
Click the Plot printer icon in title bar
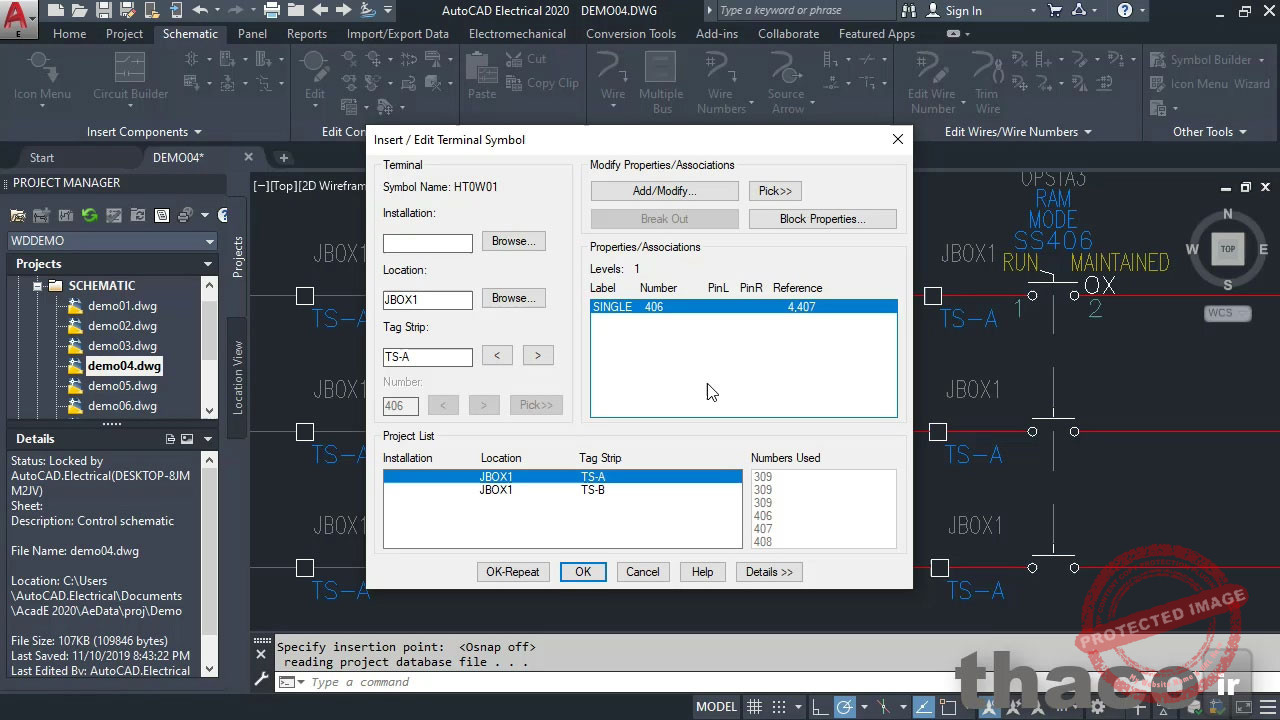pyautogui.click(x=272, y=11)
